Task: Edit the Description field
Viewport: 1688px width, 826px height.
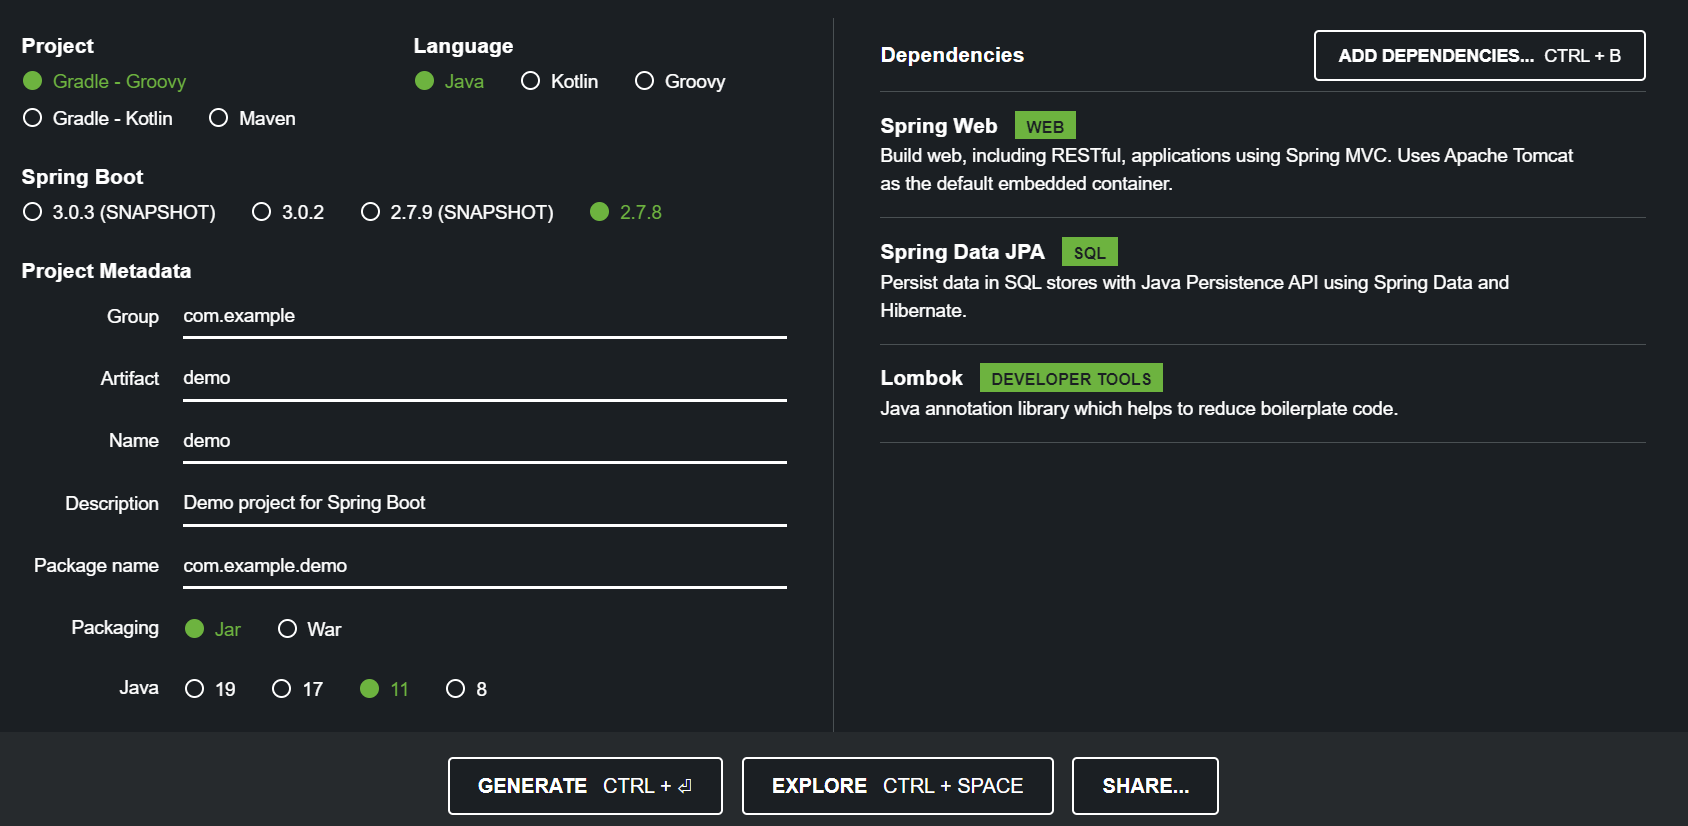Action: (485, 504)
